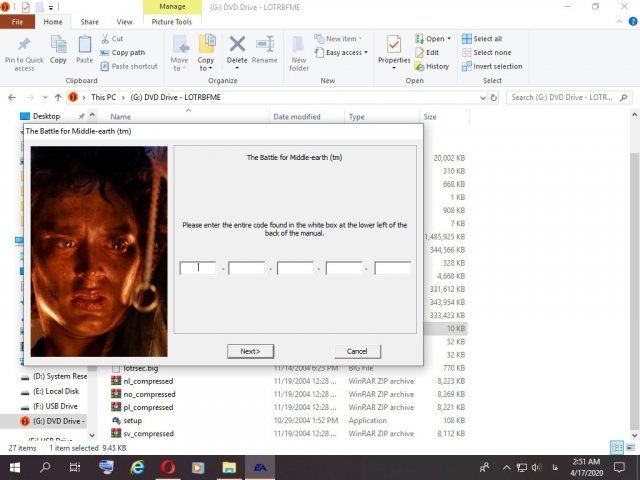Launch Opera browser from the taskbar
640x480 pixels.
coord(169,467)
